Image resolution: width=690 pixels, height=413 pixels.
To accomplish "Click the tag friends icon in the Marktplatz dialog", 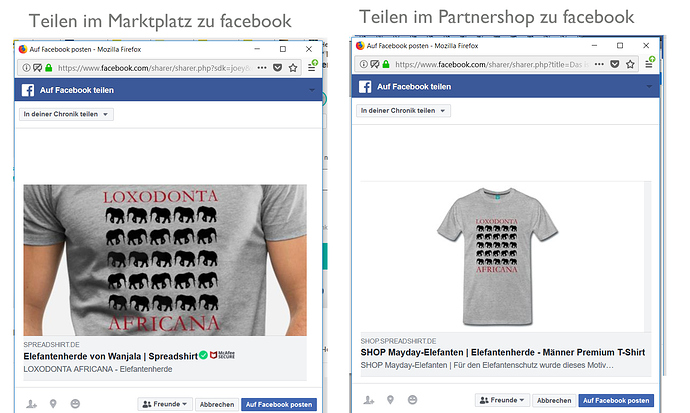I will click(x=30, y=402).
